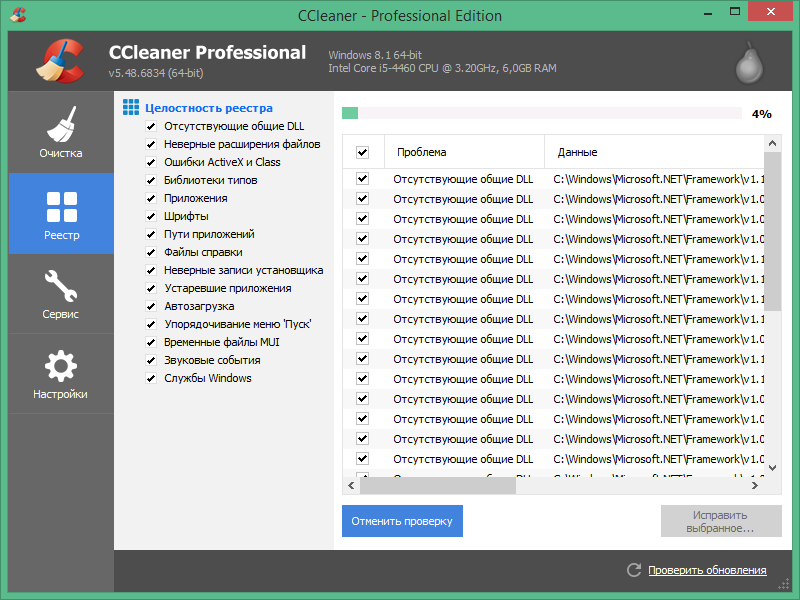Toggle the select-all checkbox in results header

pyautogui.click(x=363, y=150)
